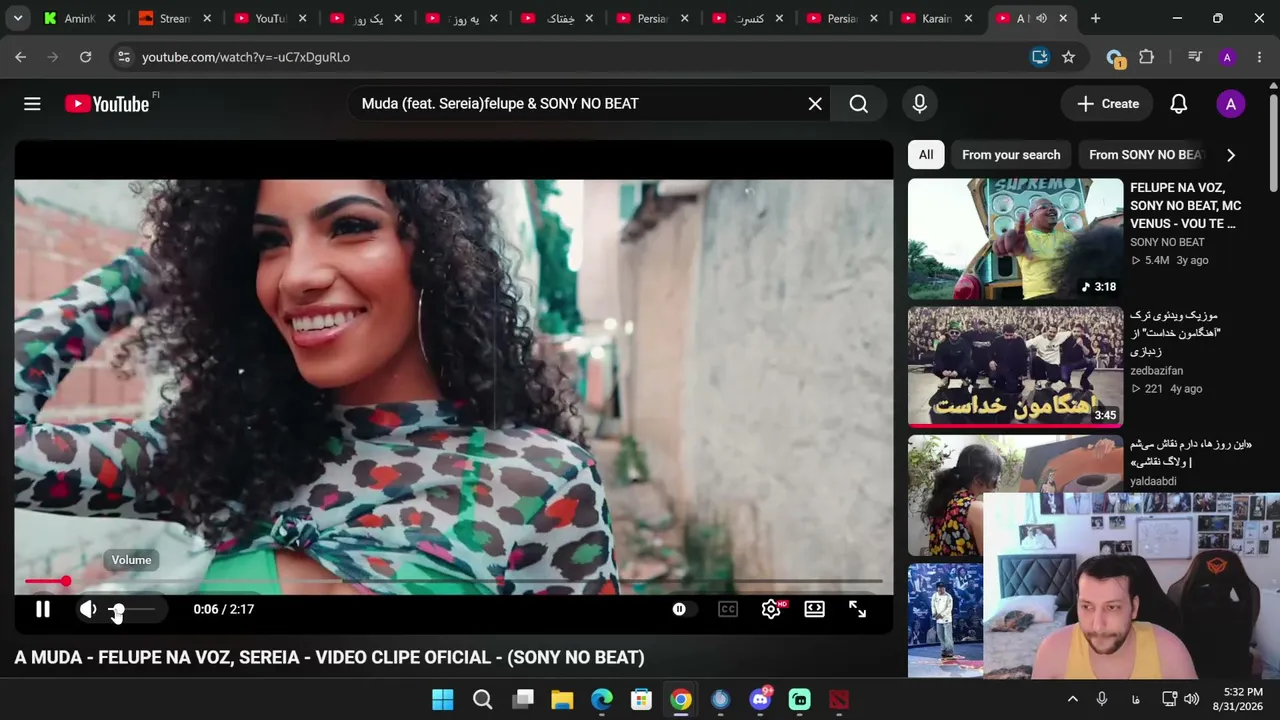Click the Create button

(1108, 104)
